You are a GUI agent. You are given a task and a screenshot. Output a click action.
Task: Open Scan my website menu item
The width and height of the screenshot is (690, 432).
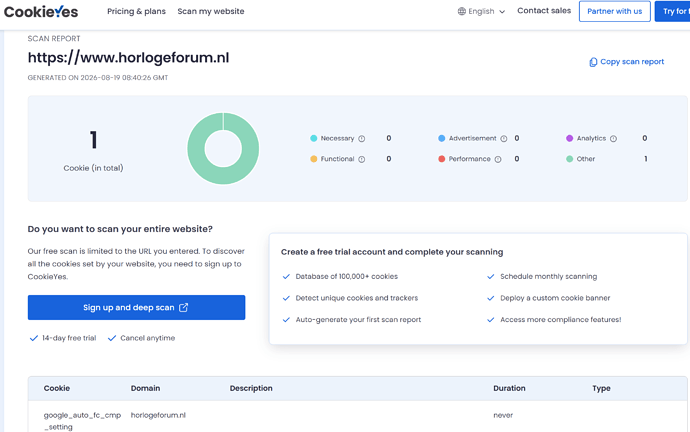point(211,11)
